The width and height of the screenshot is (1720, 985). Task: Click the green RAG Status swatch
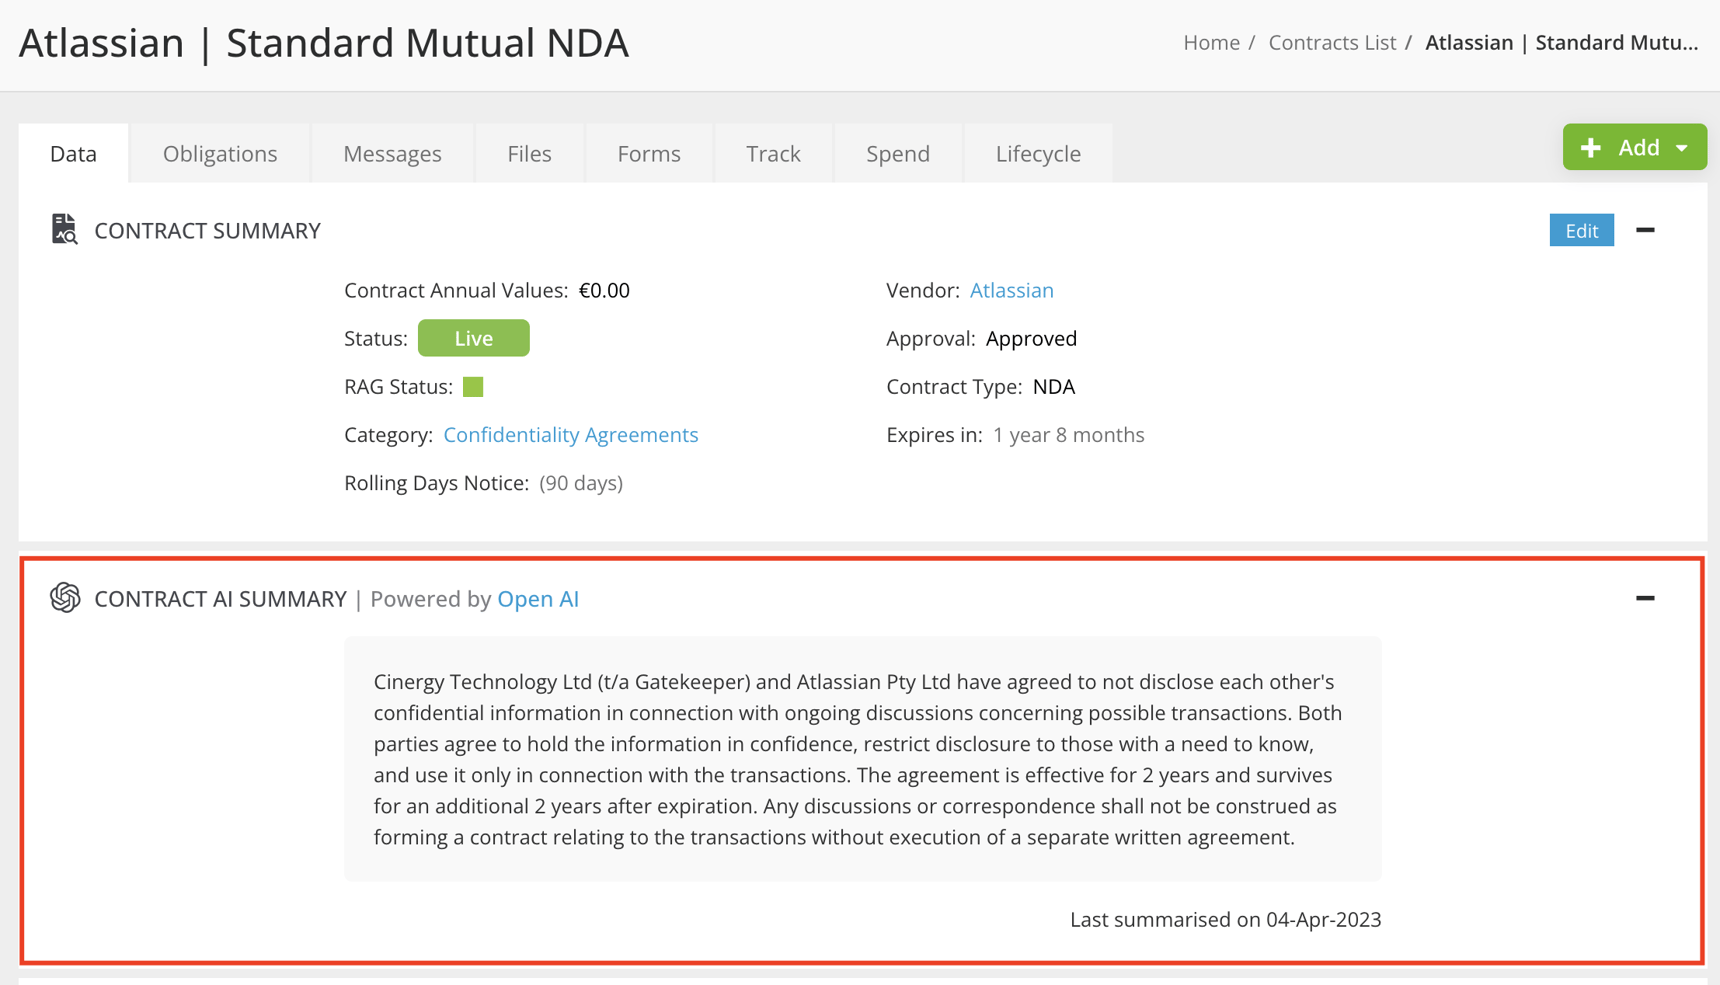coord(473,387)
